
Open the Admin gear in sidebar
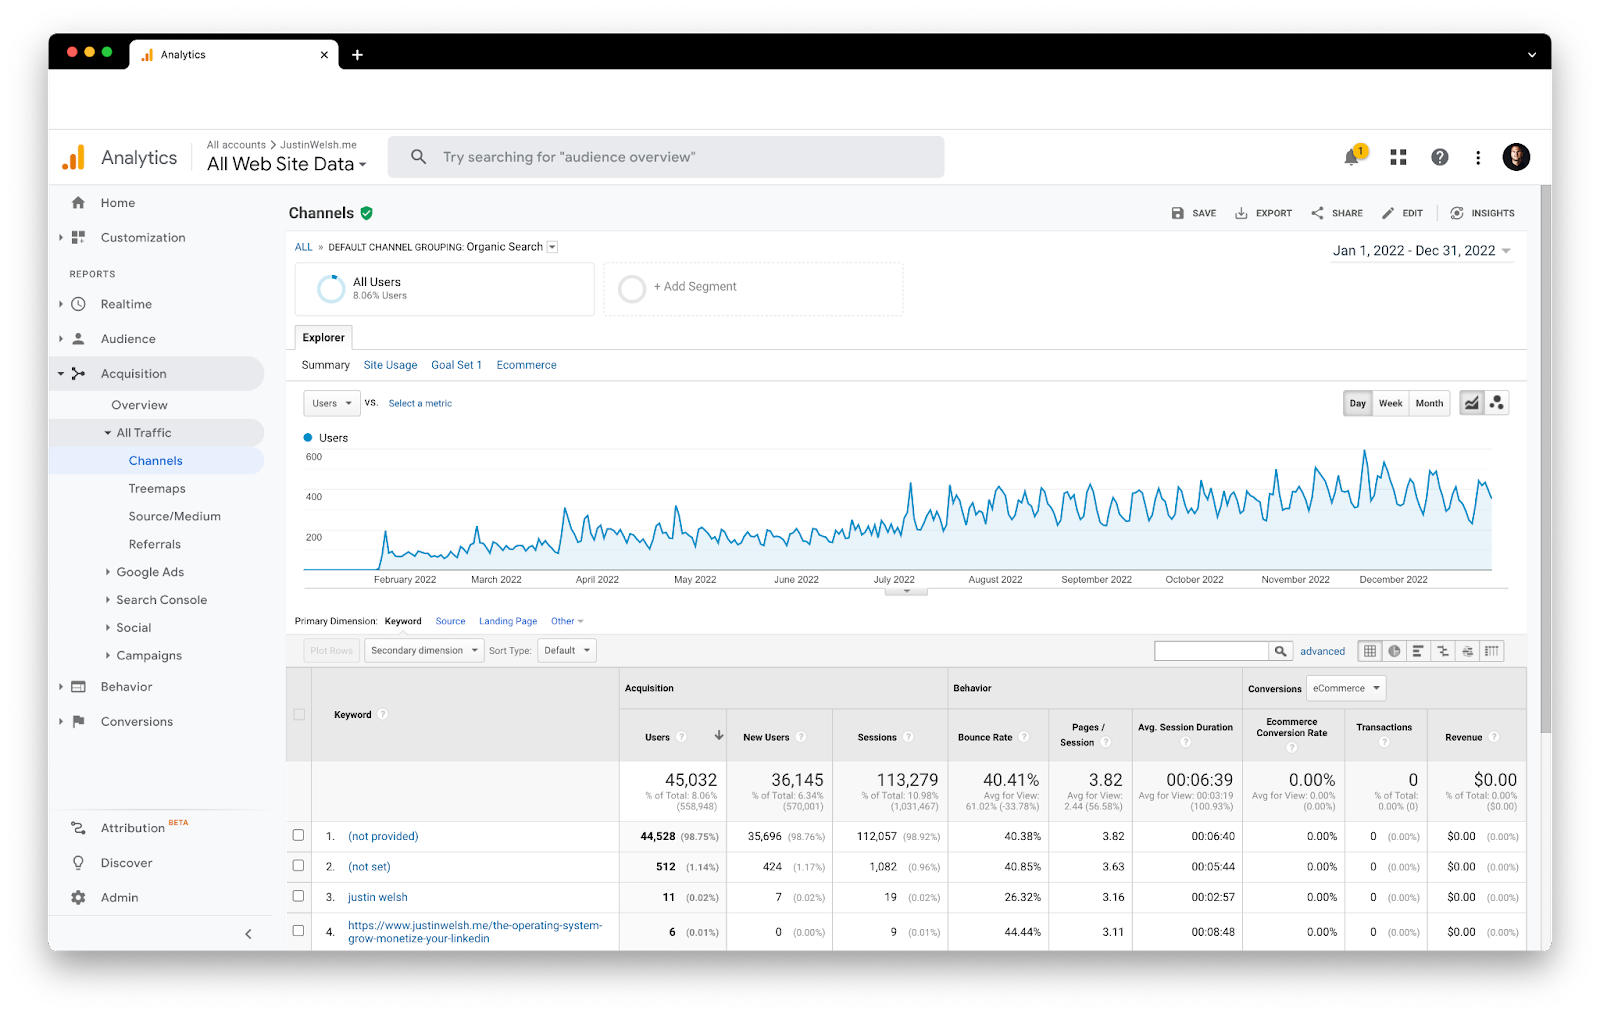79,897
